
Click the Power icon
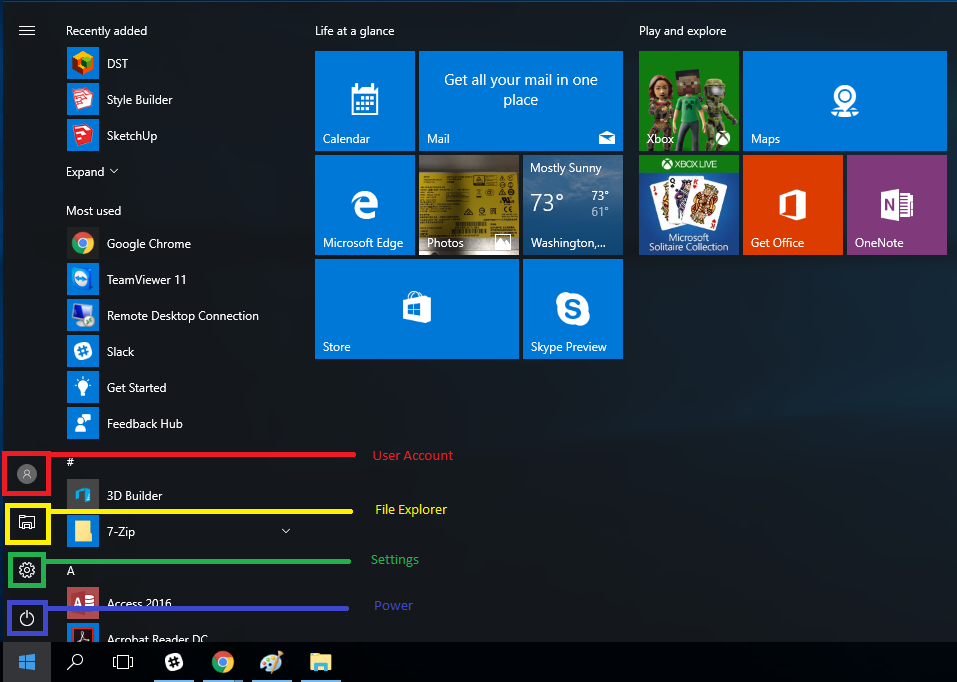[27, 619]
